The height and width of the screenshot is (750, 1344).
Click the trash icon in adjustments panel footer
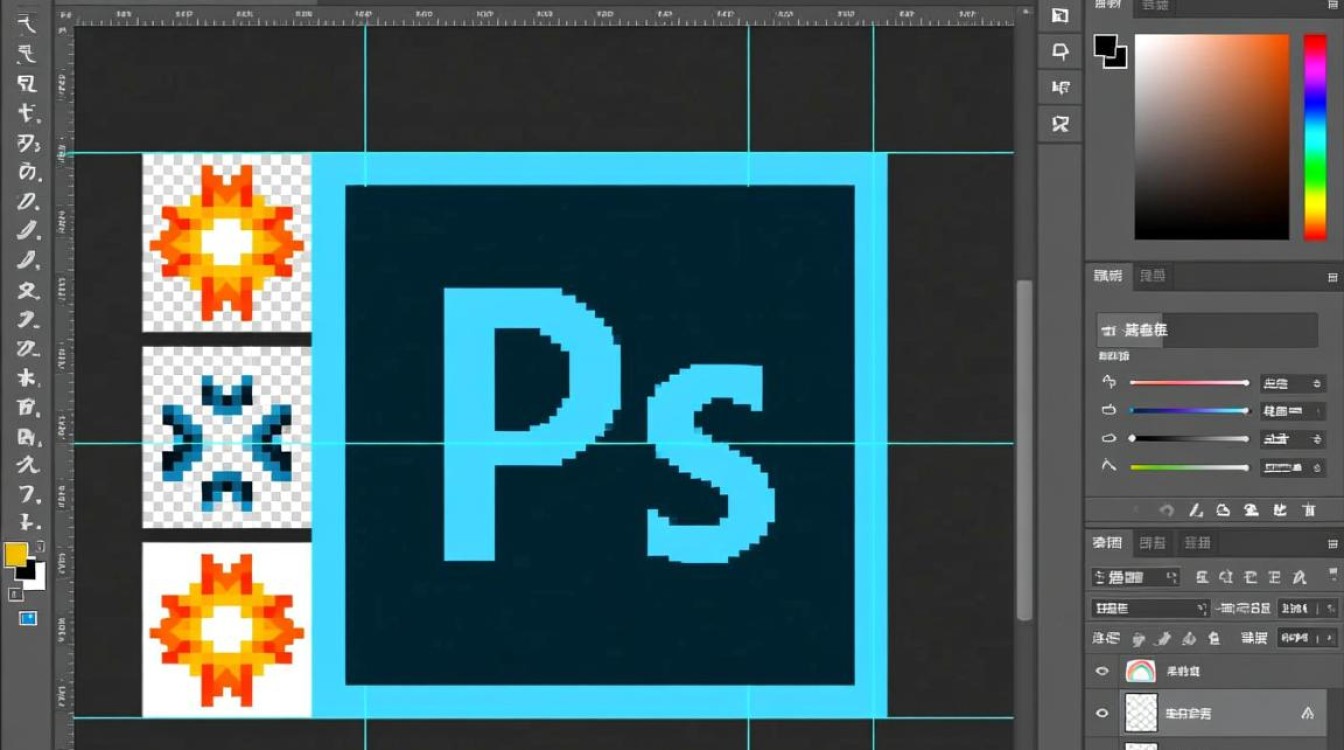coord(1309,511)
